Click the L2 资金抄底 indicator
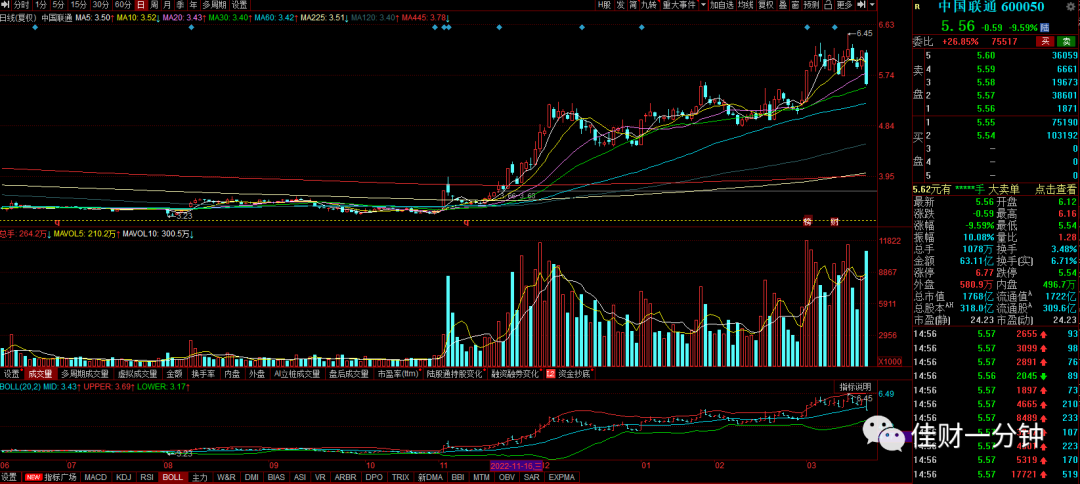 pos(569,375)
